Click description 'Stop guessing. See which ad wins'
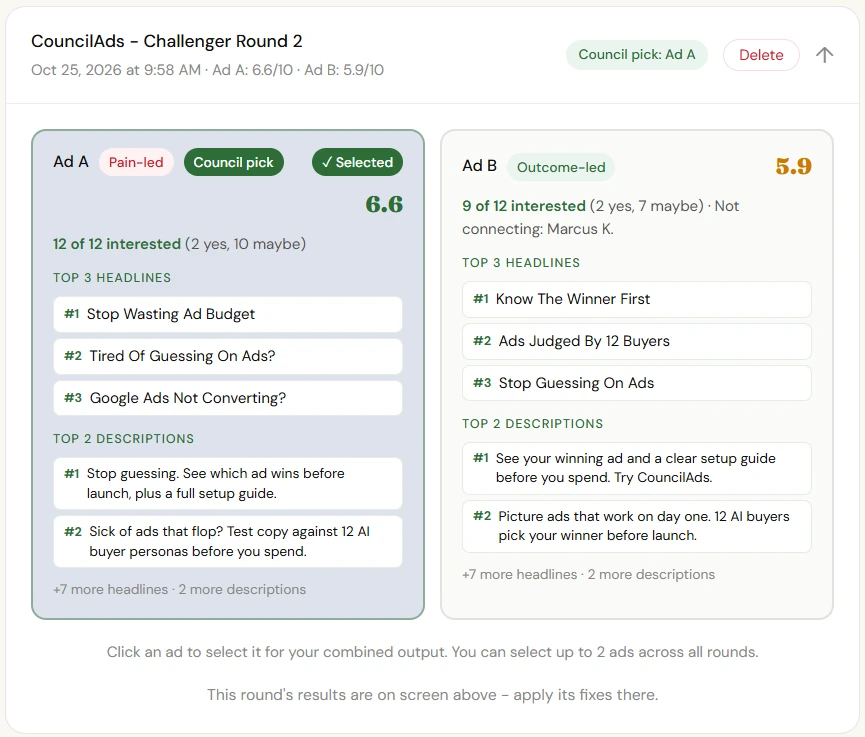Viewport: 865px width, 737px height. pyautogui.click(x=228, y=483)
